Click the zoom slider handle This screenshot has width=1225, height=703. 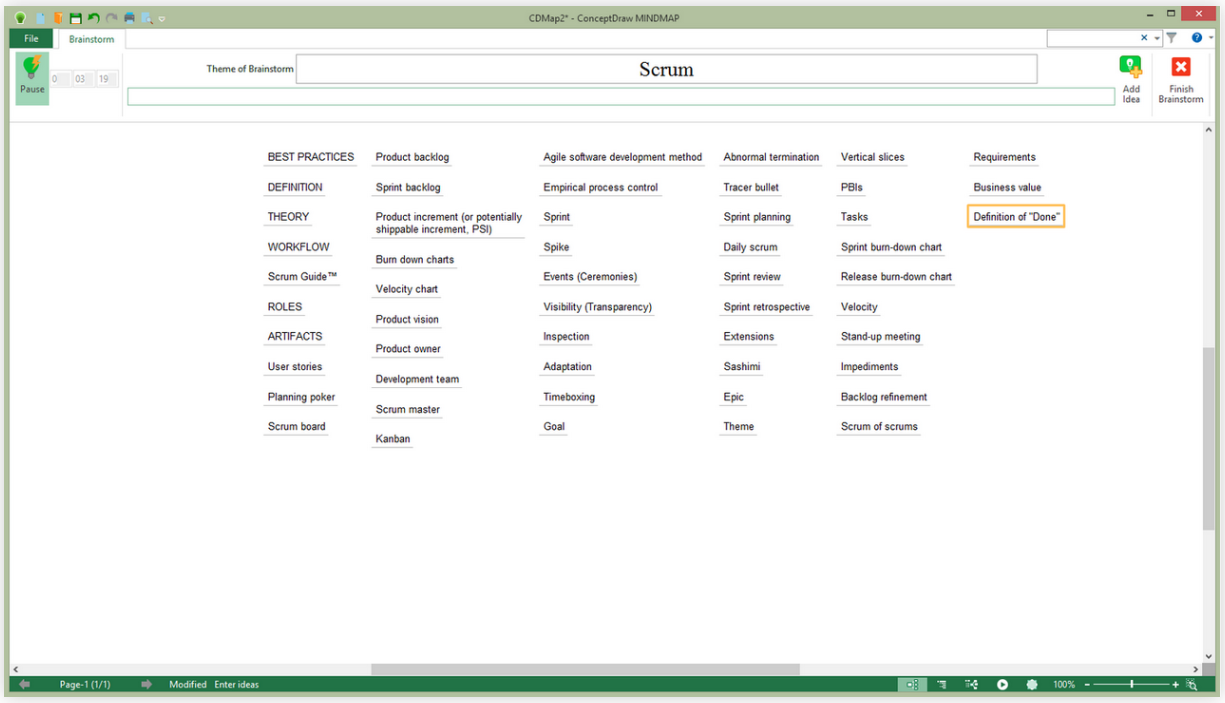click(x=1132, y=684)
